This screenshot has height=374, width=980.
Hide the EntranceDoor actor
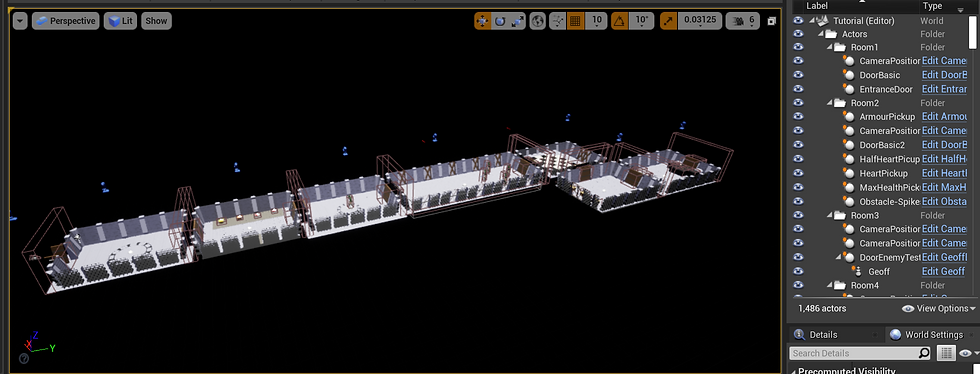point(798,89)
